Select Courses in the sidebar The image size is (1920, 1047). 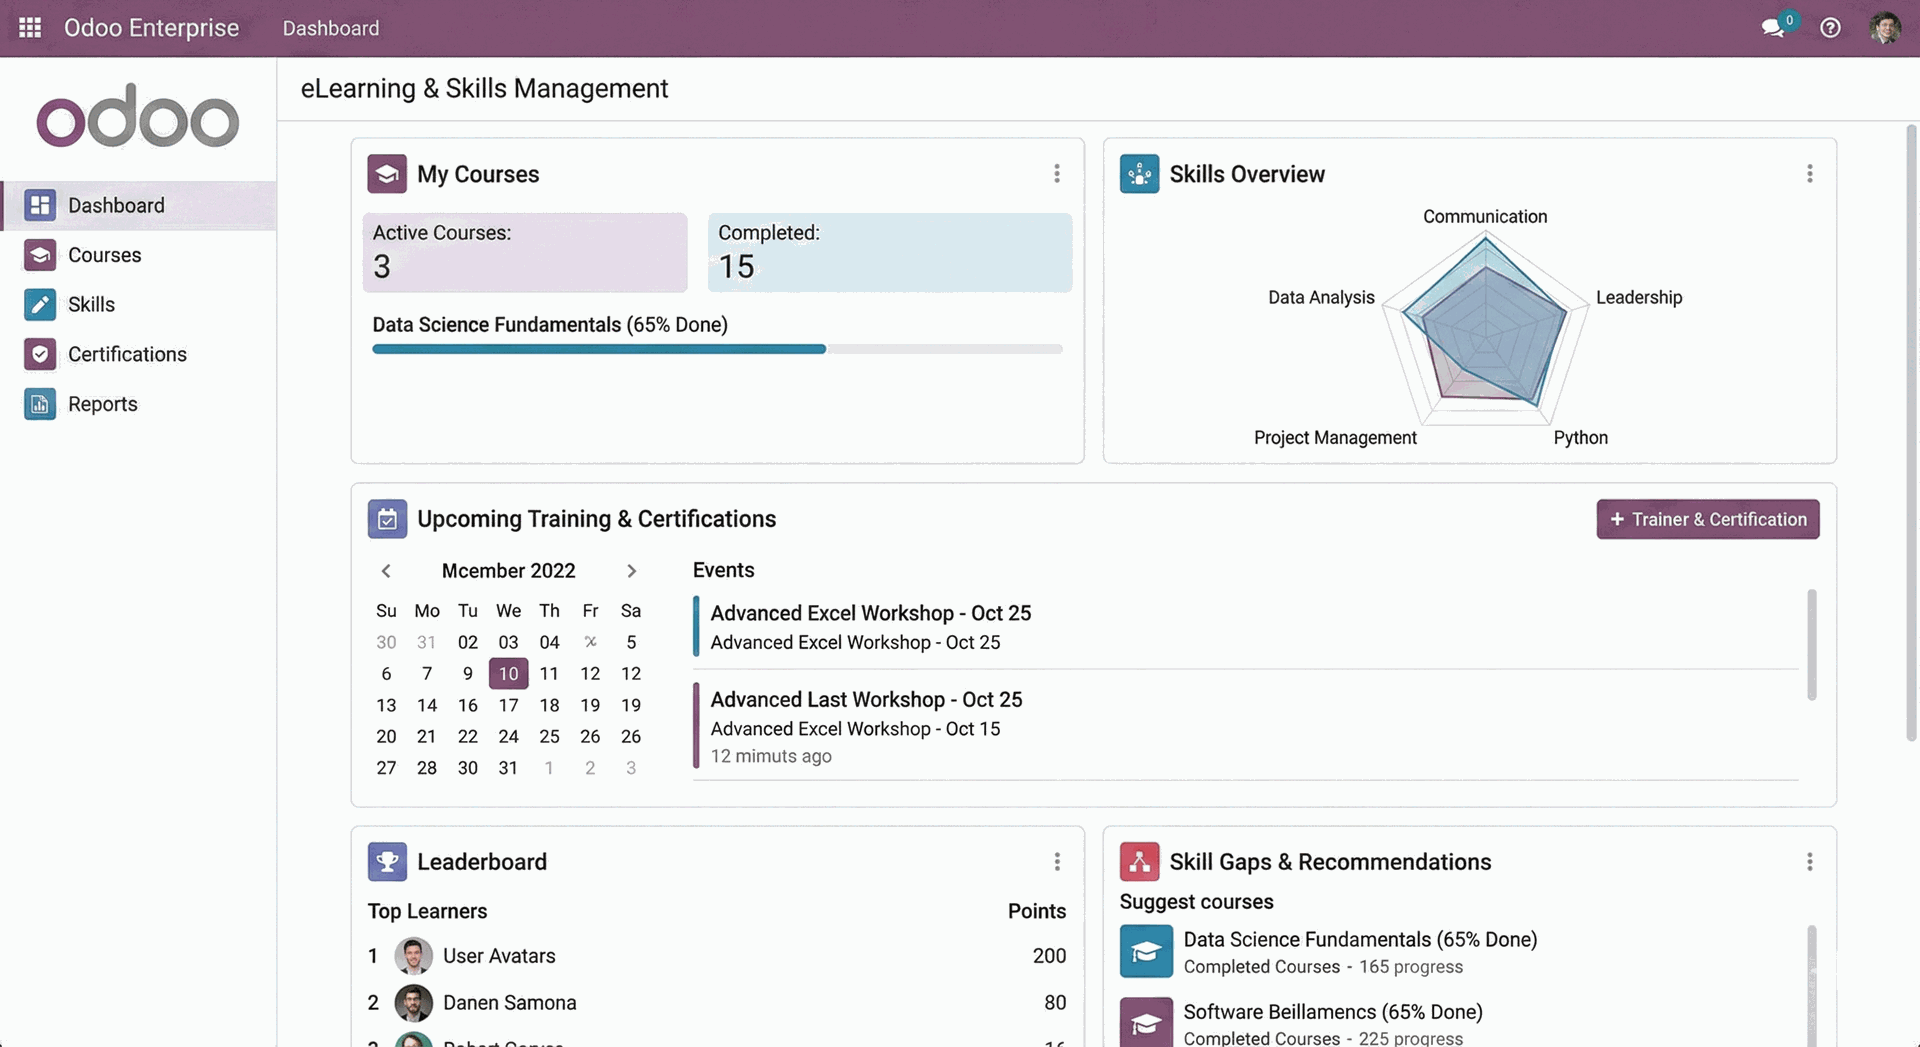103,255
